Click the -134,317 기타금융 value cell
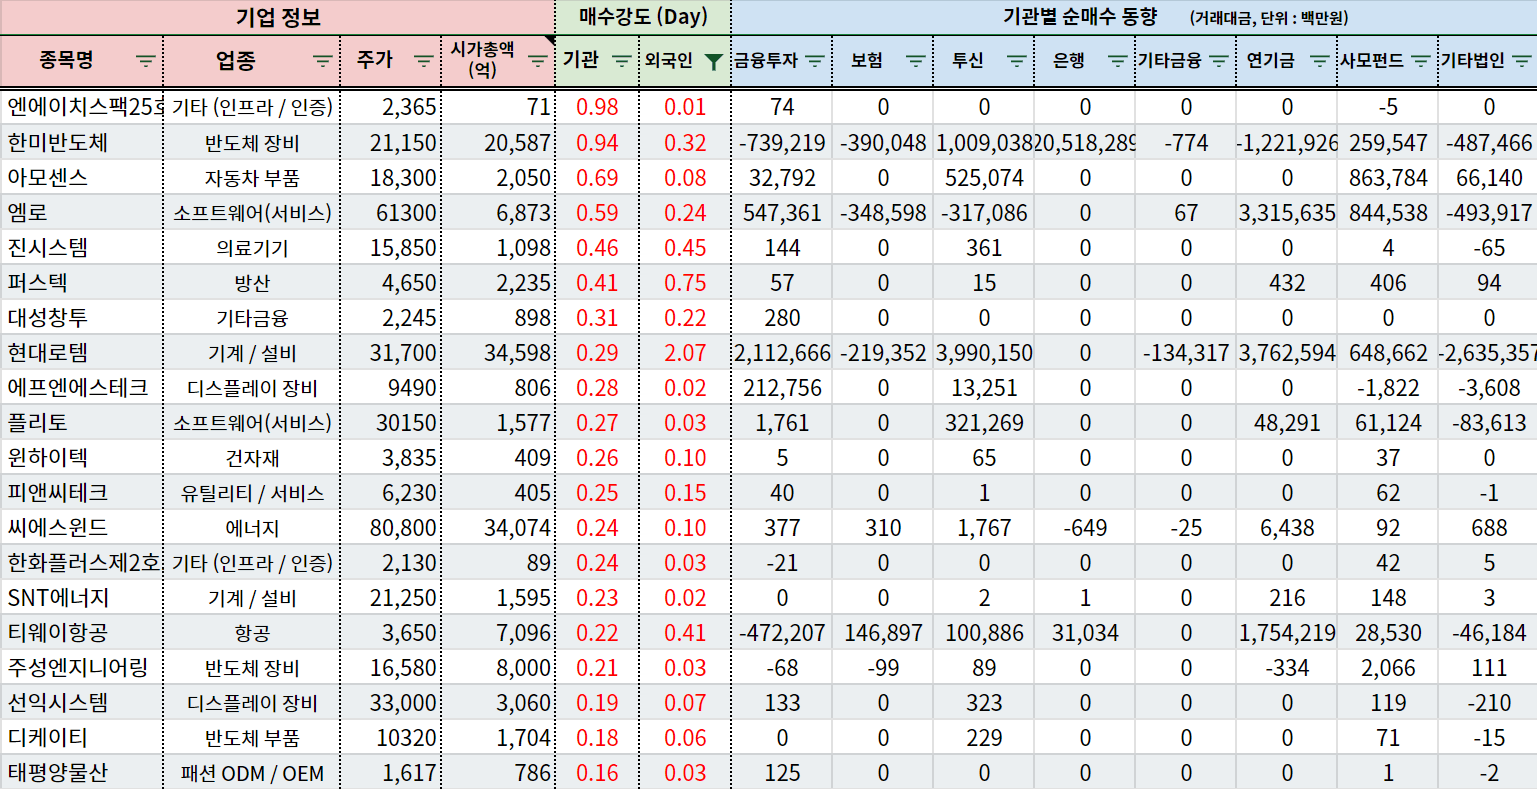The width and height of the screenshot is (1537, 789). point(1186,352)
